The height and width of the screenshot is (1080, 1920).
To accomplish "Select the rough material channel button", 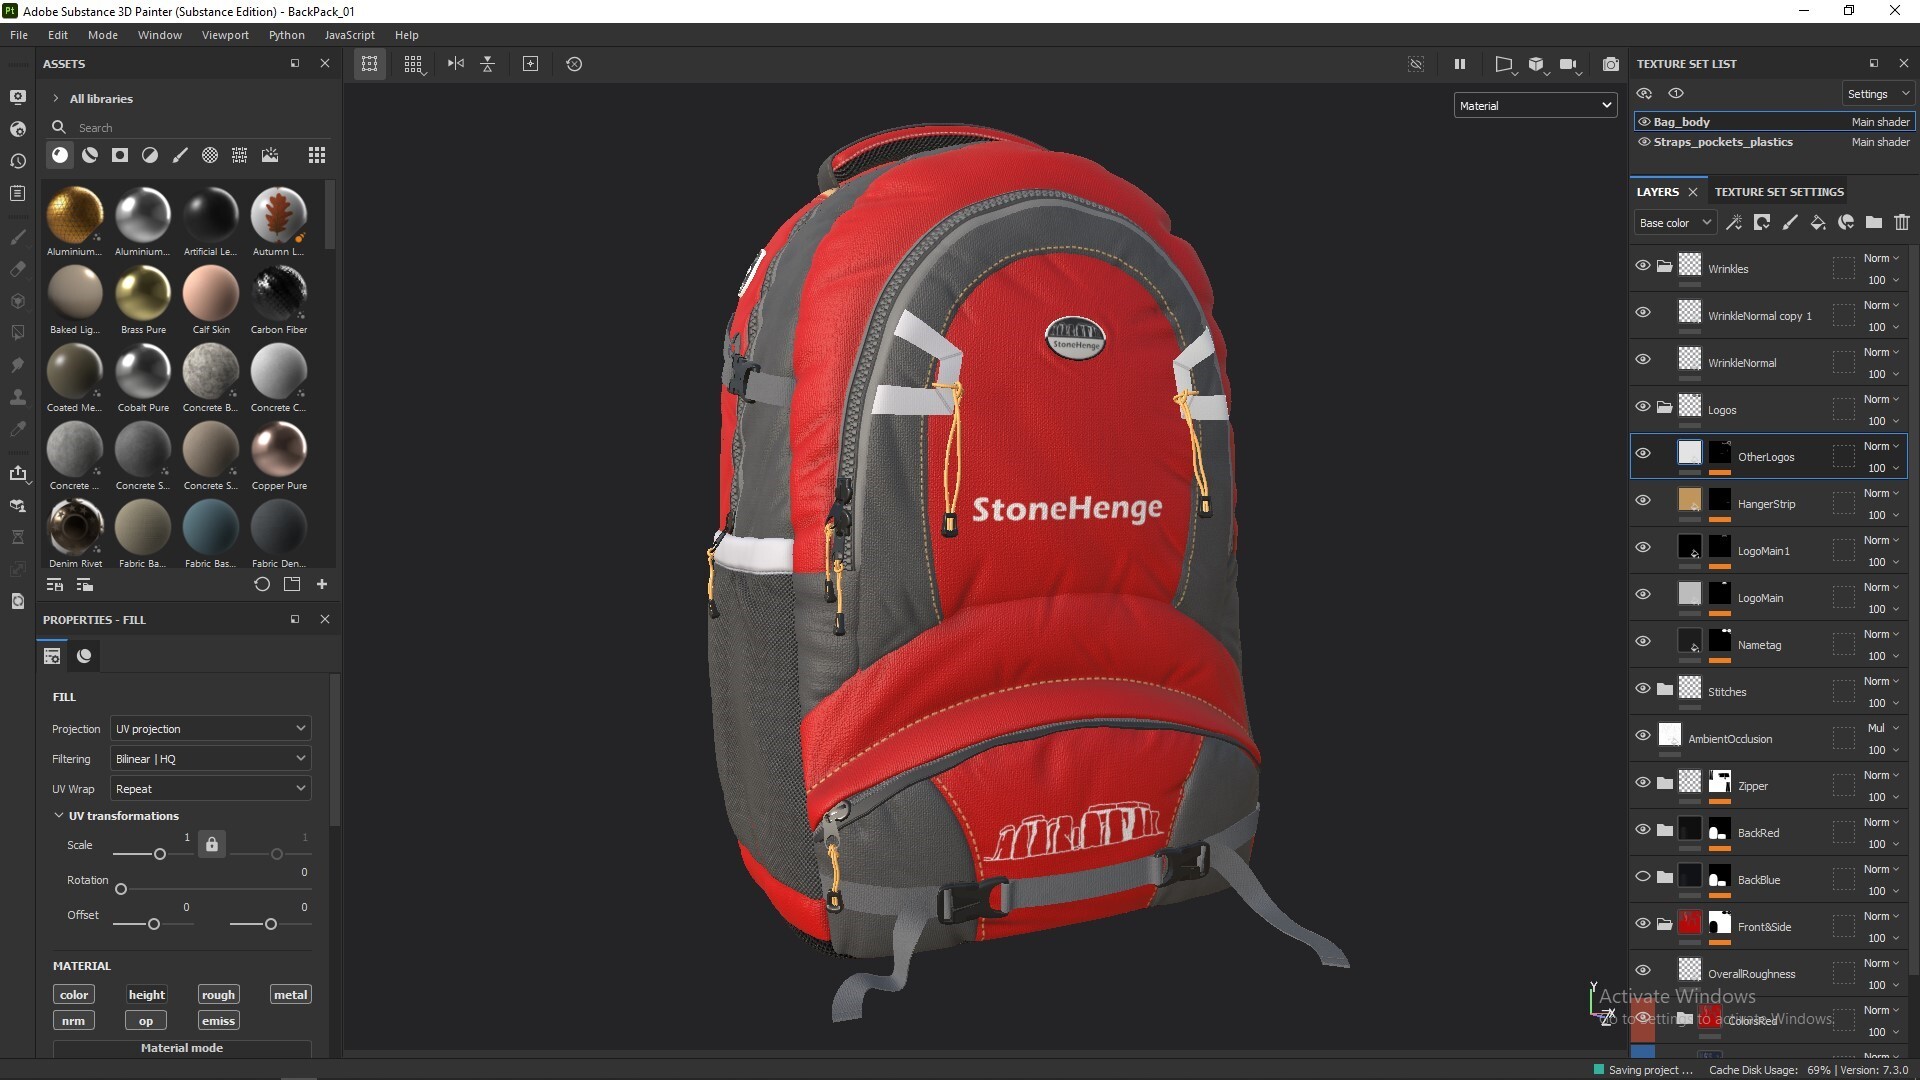I will click(x=218, y=994).
